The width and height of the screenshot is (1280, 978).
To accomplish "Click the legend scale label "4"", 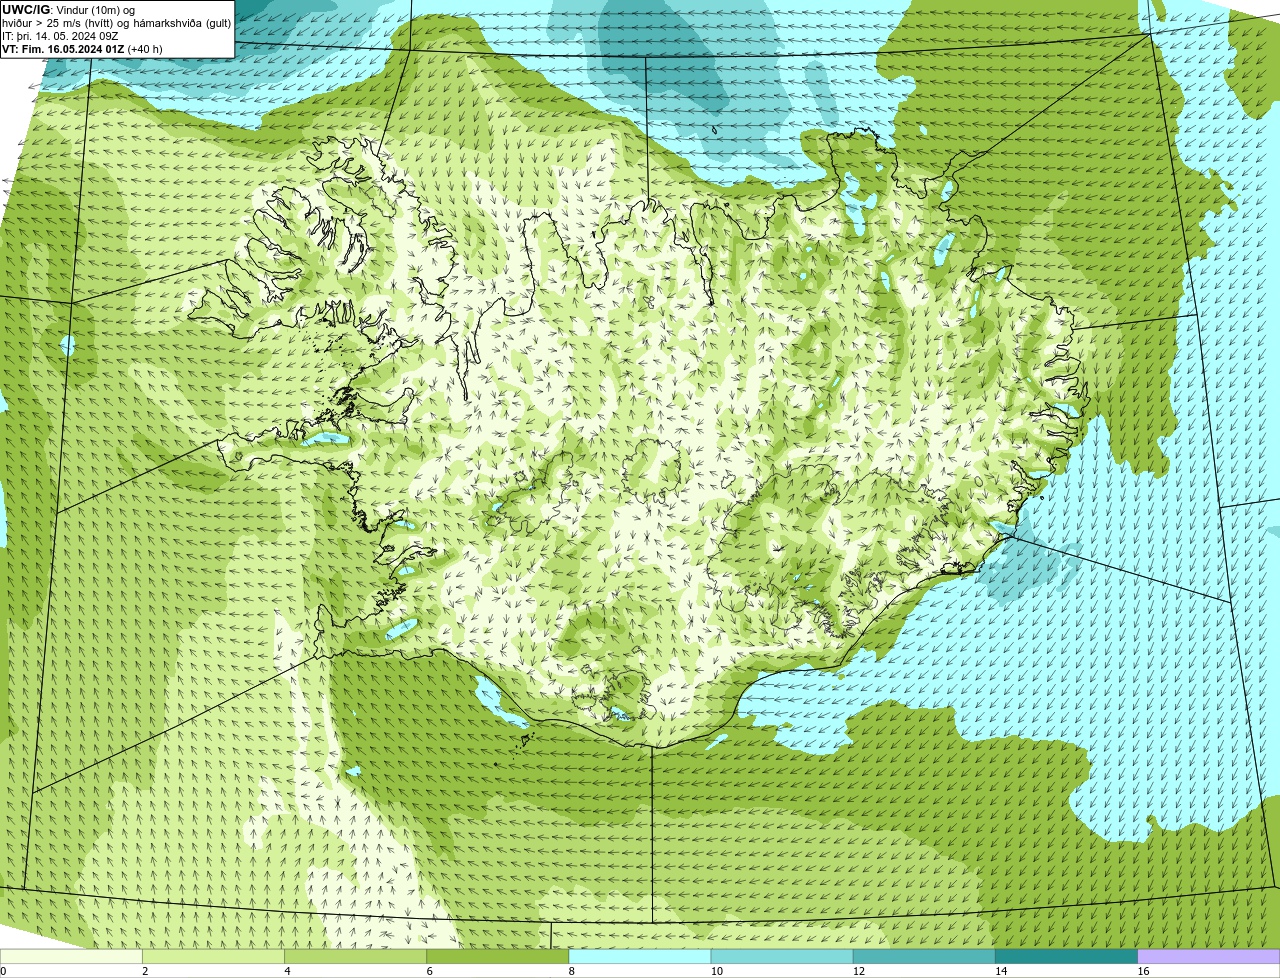I will click(x=287, y=971).
